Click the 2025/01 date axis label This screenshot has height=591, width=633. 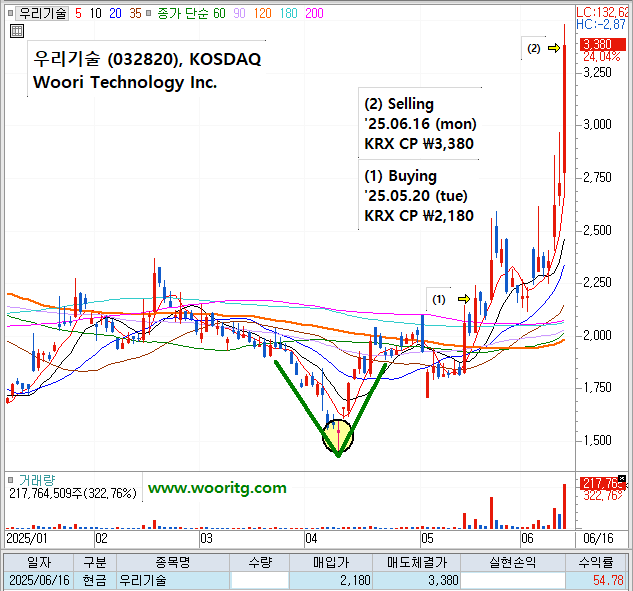[27, 538]
